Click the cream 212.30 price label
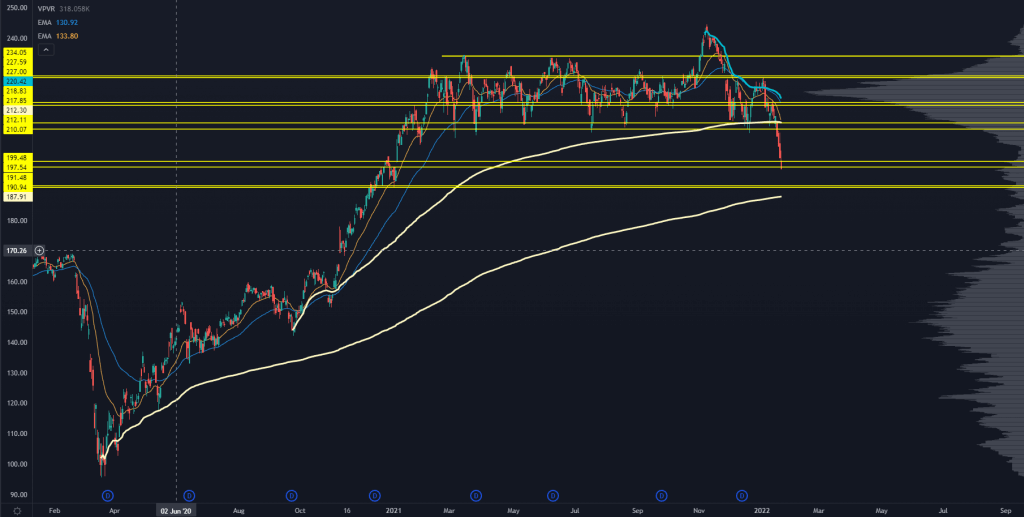The height and width of the screenshot is (517, 1024). [x=15, y=110]
